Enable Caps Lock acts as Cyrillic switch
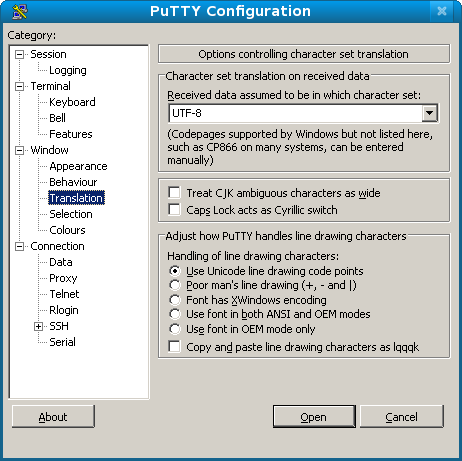The width and height of the screenshot is (462, 461). (175, 210)
